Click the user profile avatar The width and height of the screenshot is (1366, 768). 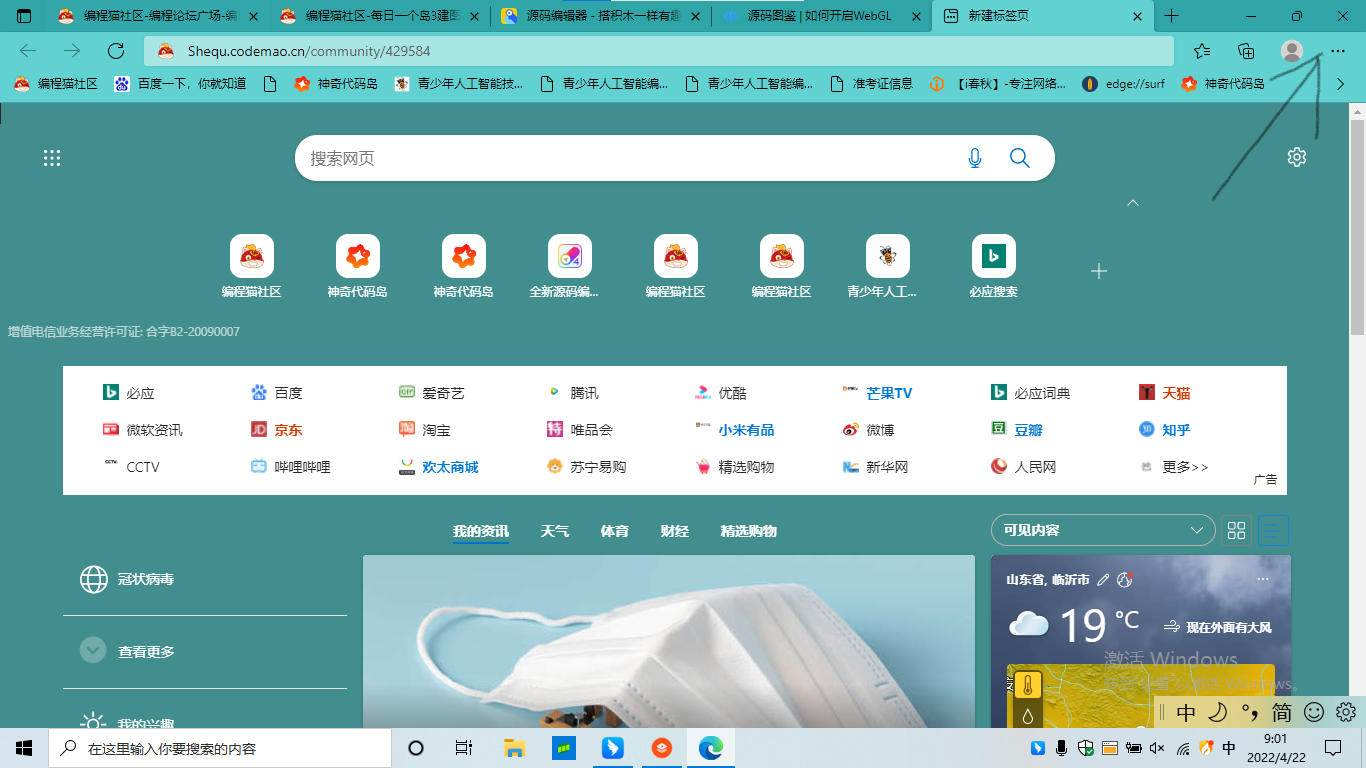1292,51
